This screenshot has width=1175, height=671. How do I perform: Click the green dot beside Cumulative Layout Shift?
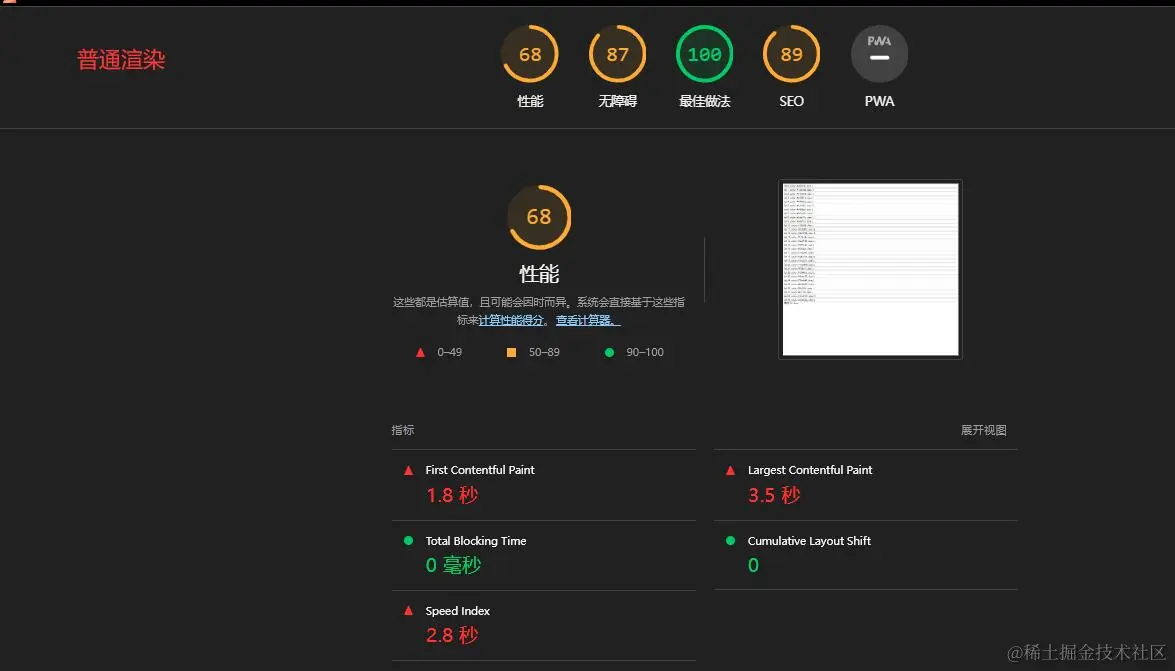[x=731, y=541]
